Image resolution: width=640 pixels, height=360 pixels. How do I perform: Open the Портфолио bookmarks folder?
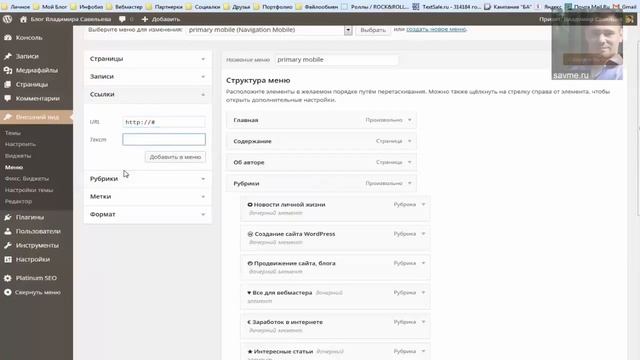coord(273,7)
